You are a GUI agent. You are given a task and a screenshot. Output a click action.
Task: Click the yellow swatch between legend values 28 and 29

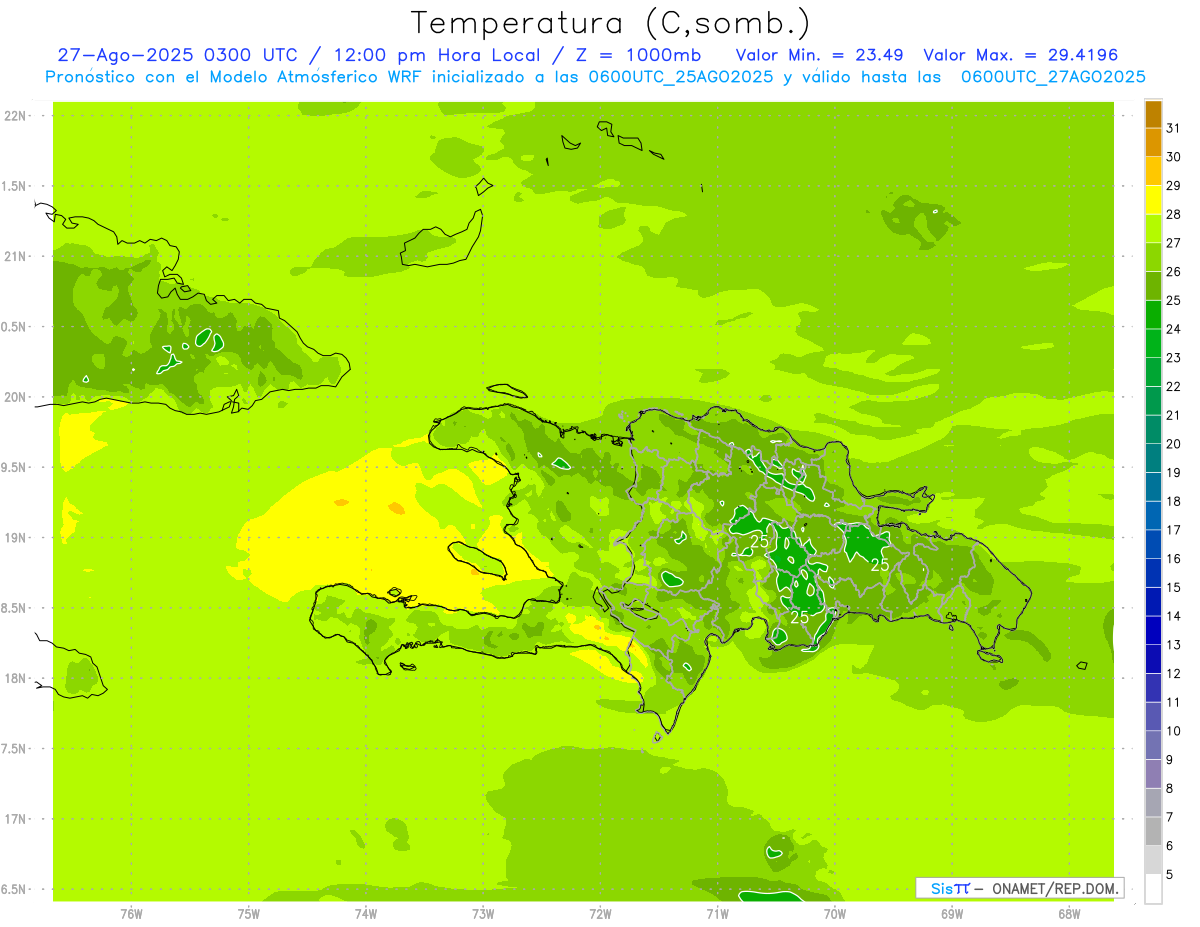1153,200
